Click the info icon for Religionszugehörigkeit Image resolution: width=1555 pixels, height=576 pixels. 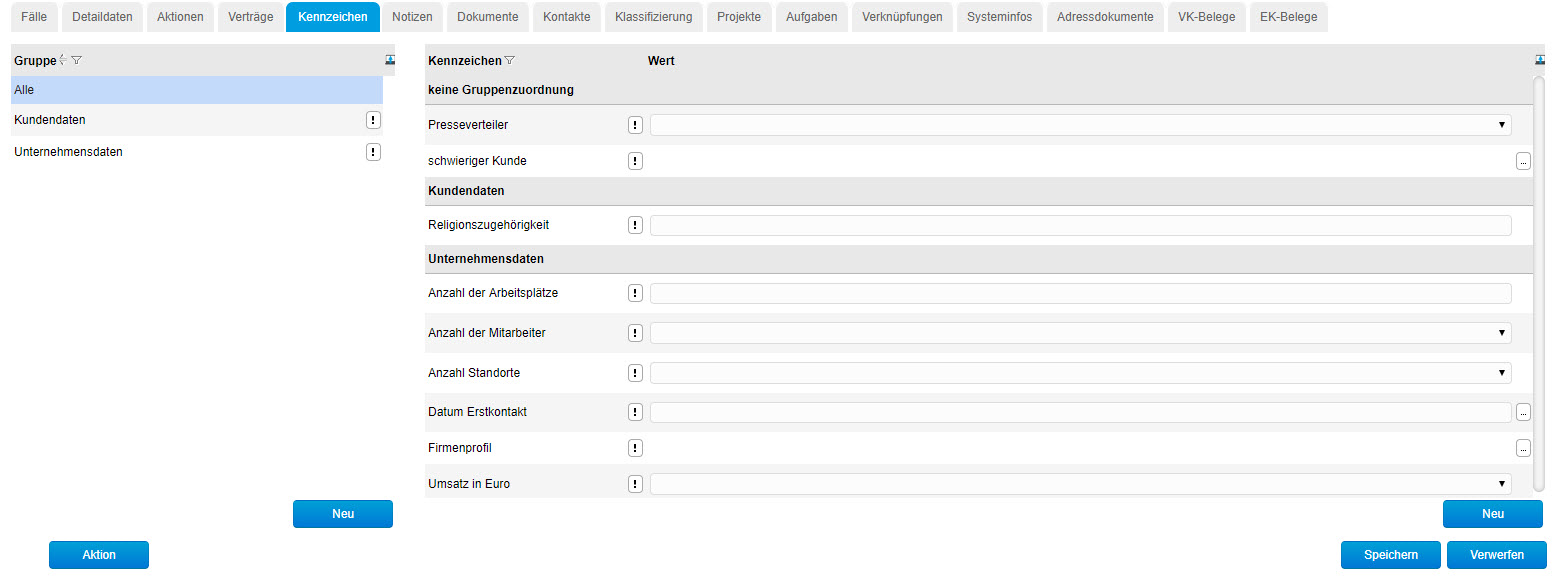tap(635, 225)
